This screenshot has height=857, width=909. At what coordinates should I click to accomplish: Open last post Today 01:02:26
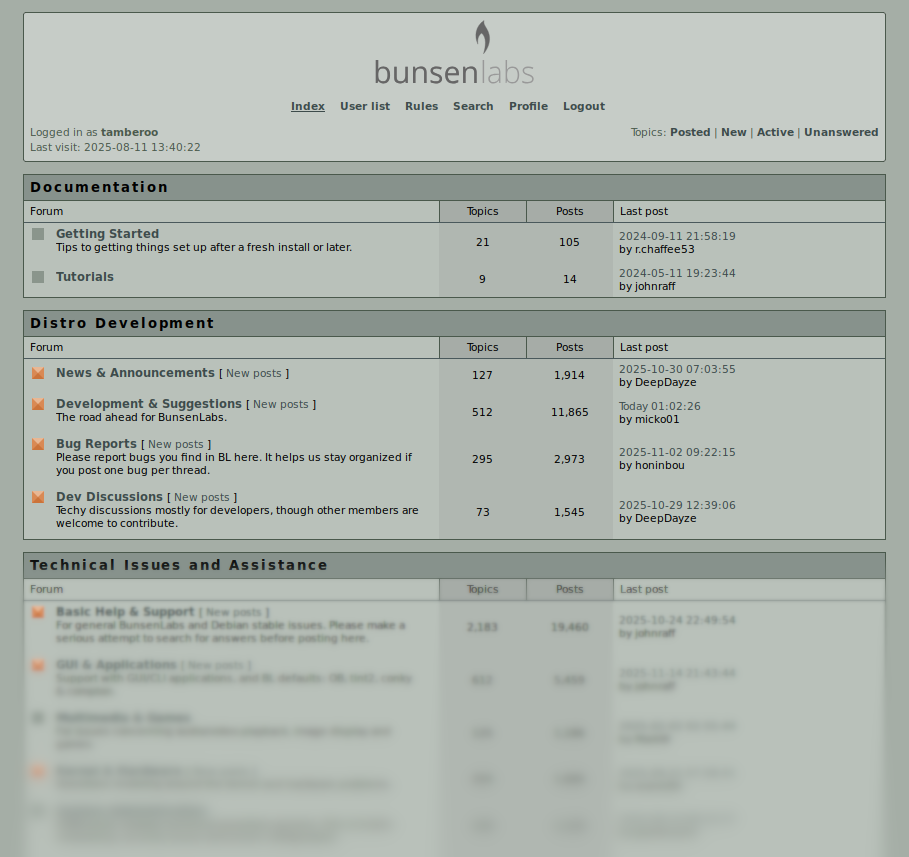tap(660, 406)
